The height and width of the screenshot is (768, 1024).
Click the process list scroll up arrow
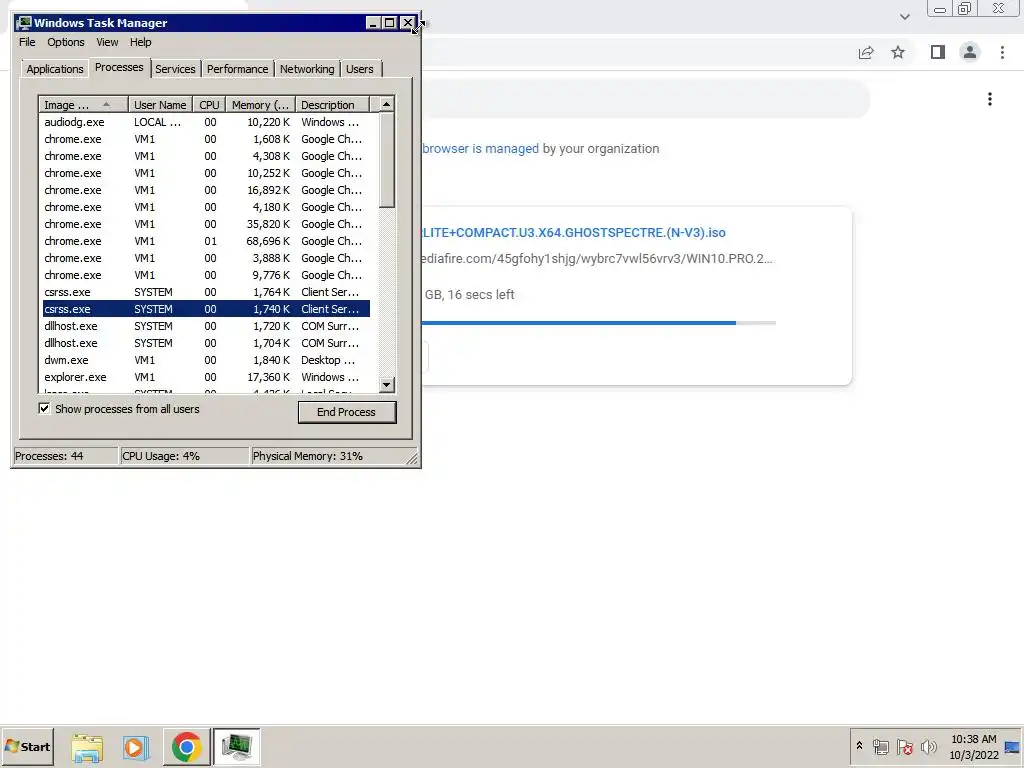click(x=387, y=104)
